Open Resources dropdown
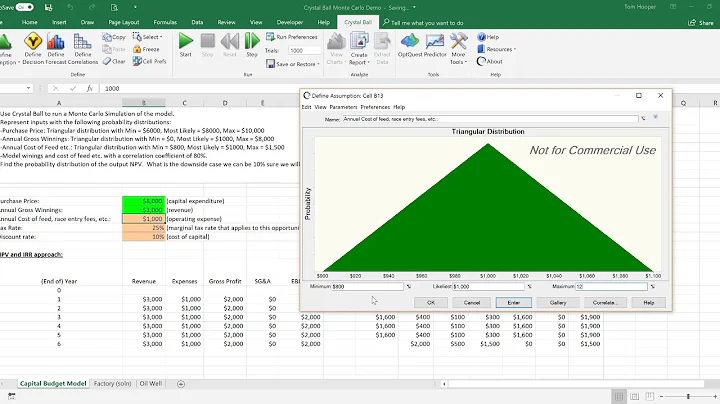 496,49
